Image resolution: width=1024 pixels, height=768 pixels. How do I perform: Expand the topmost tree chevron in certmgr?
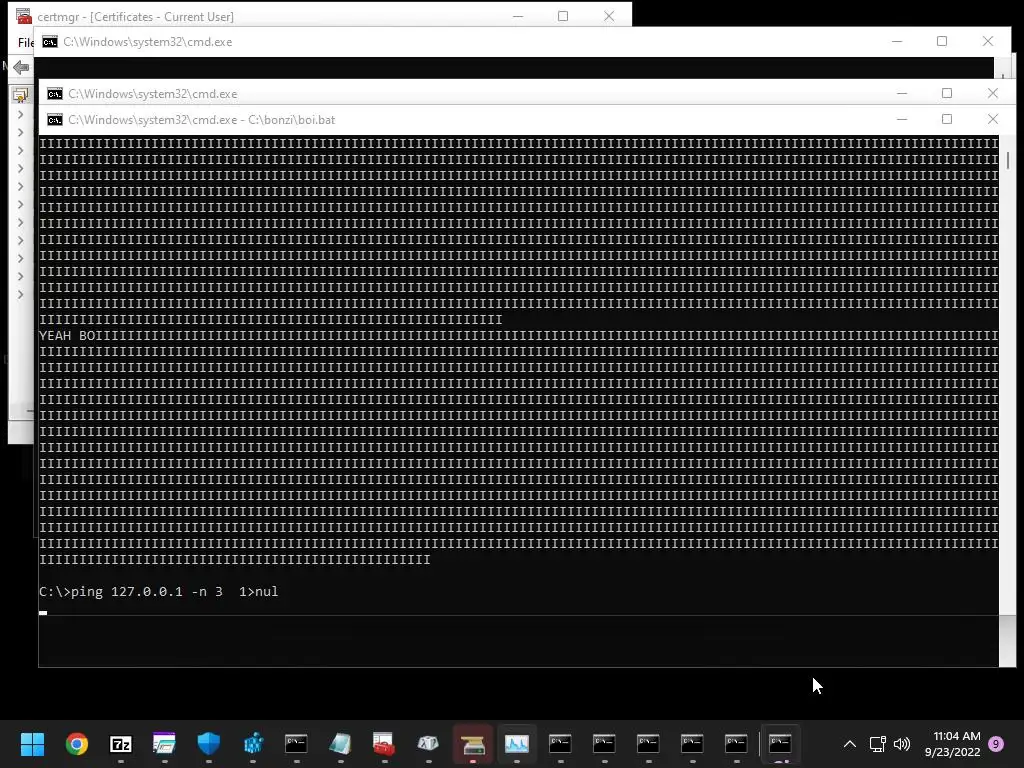click(21, 114)
